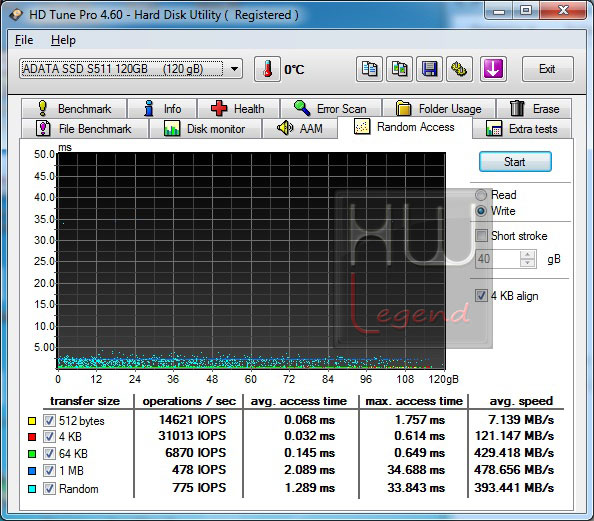
Task: Open options with the tools icon
Action: [x=459, y=69]
